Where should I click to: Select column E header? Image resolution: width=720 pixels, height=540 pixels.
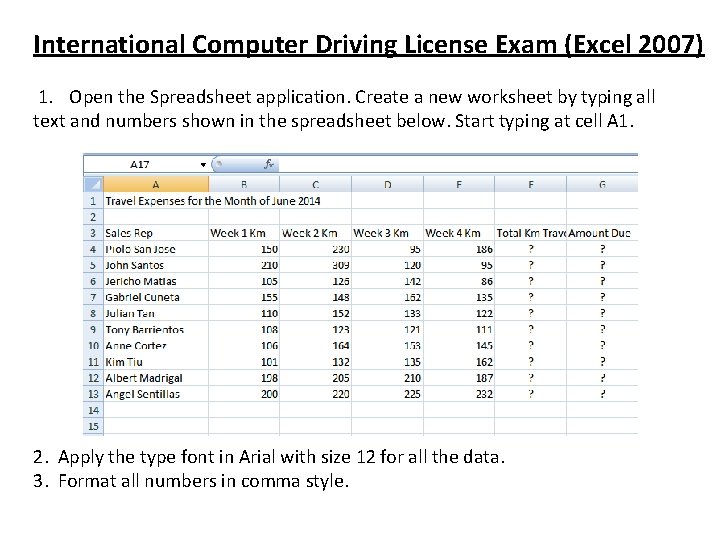pos(459,185)
